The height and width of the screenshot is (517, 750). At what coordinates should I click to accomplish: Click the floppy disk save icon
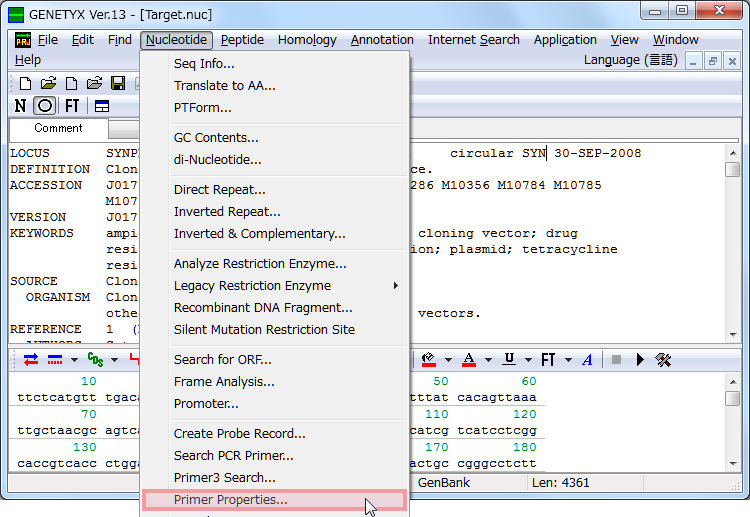[x=118, y=84]
